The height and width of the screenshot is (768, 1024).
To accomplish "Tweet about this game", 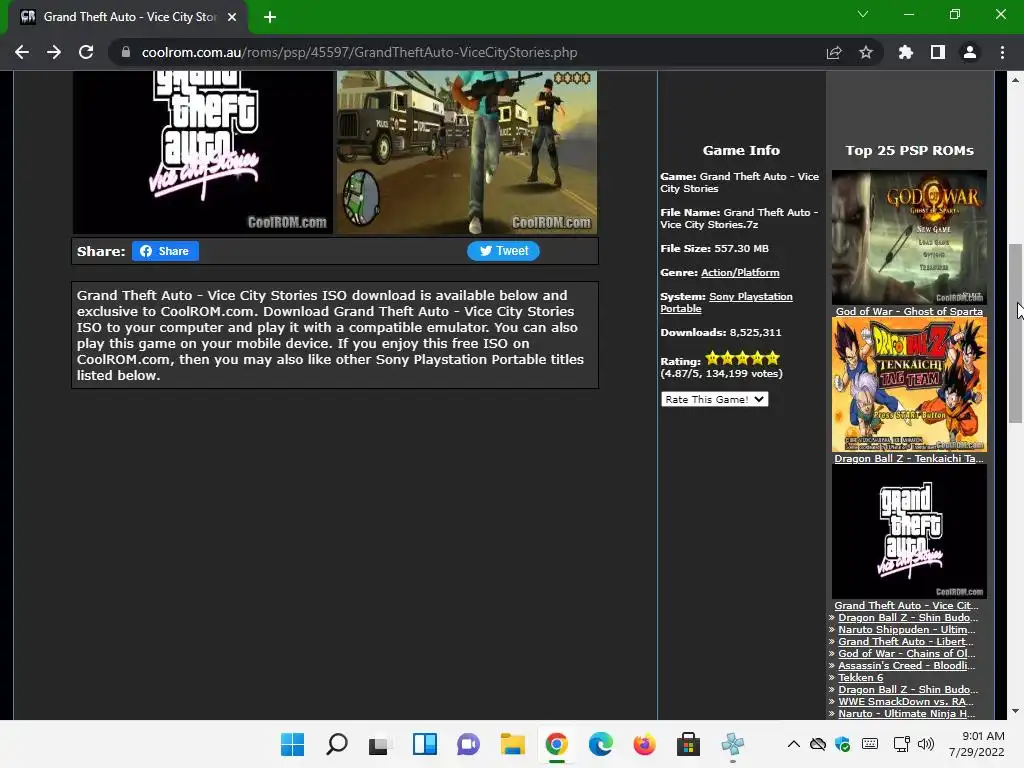I will tap(504, 251).
